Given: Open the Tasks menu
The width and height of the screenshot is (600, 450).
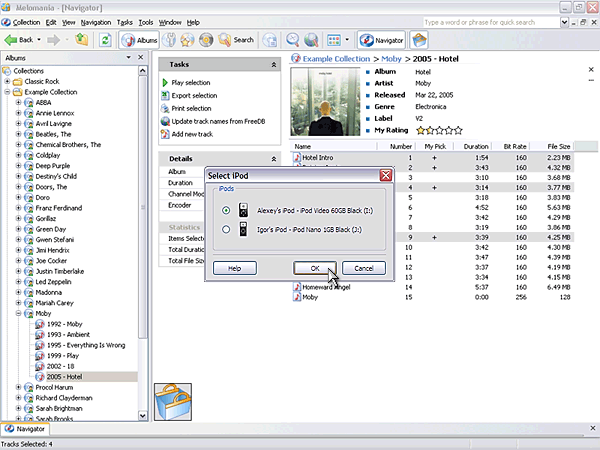Looking at the screenshot, I should 125,22.
